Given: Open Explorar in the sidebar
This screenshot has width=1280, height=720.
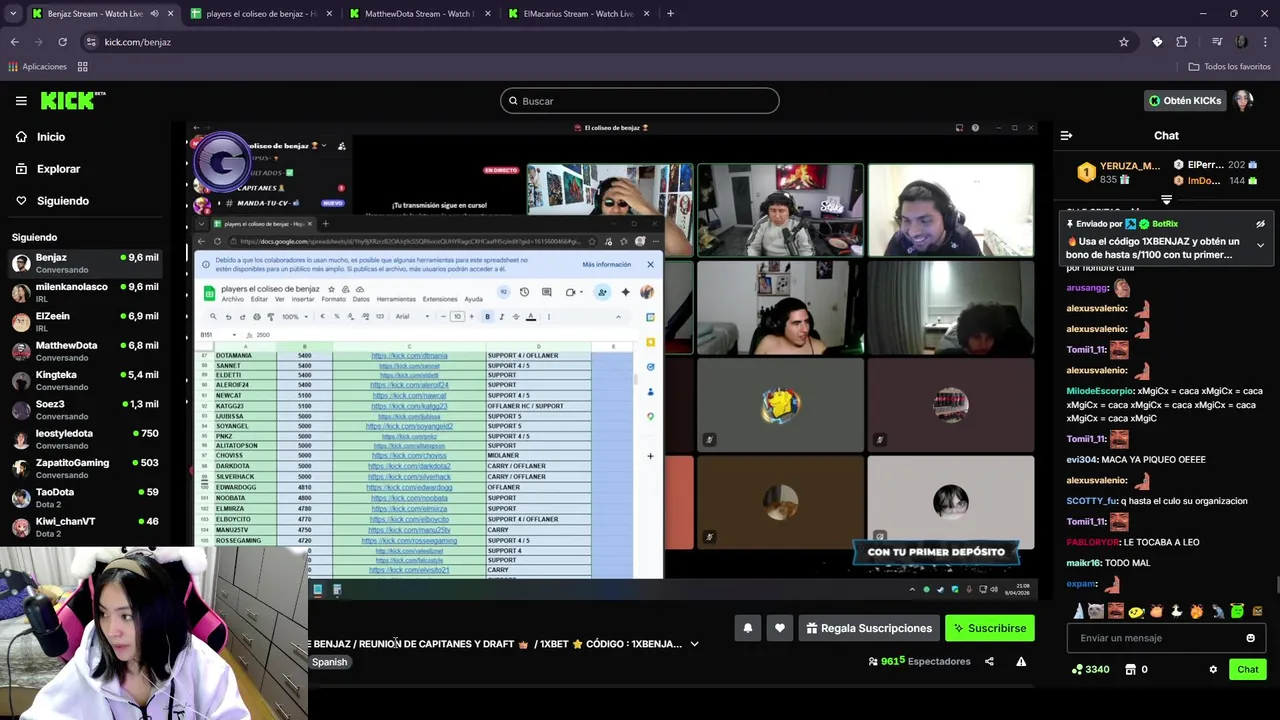Looking at the screenshot, I should pyautogui.click(x=58, y=169).
